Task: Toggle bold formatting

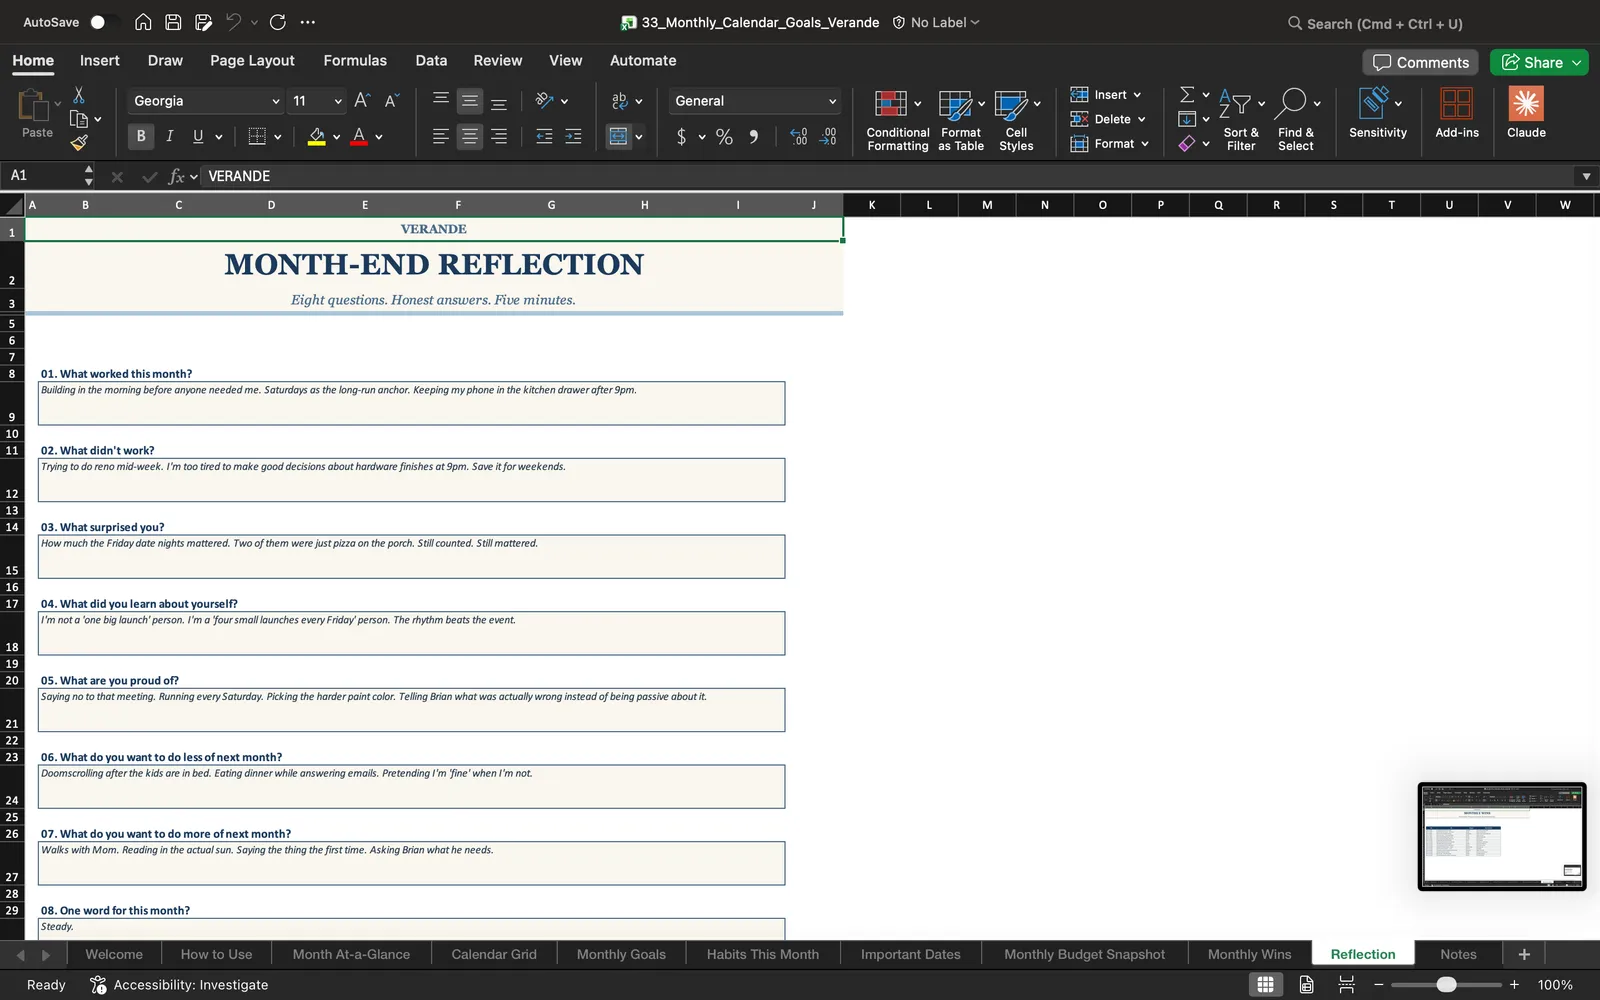Action: (x=140, y=136)
